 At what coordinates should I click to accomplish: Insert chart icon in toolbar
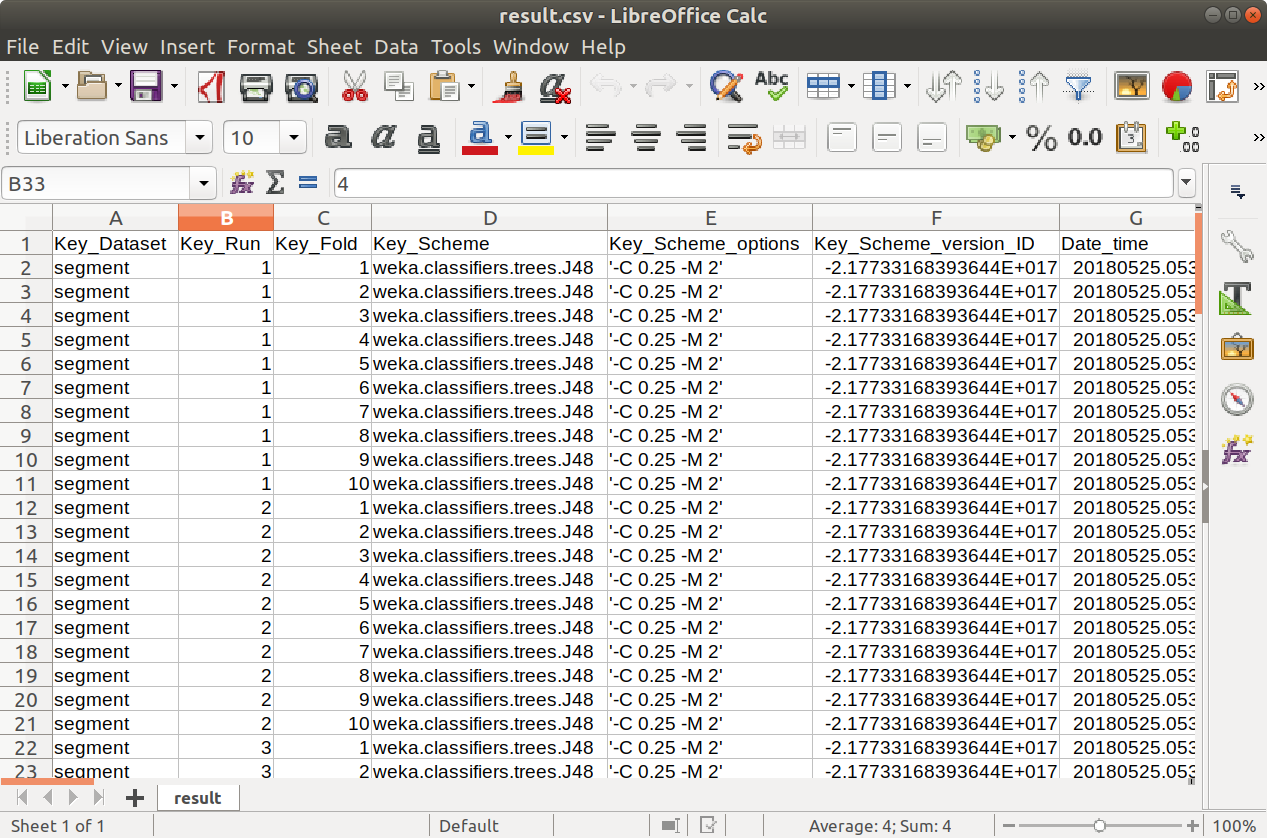(x=1177, y=87)
